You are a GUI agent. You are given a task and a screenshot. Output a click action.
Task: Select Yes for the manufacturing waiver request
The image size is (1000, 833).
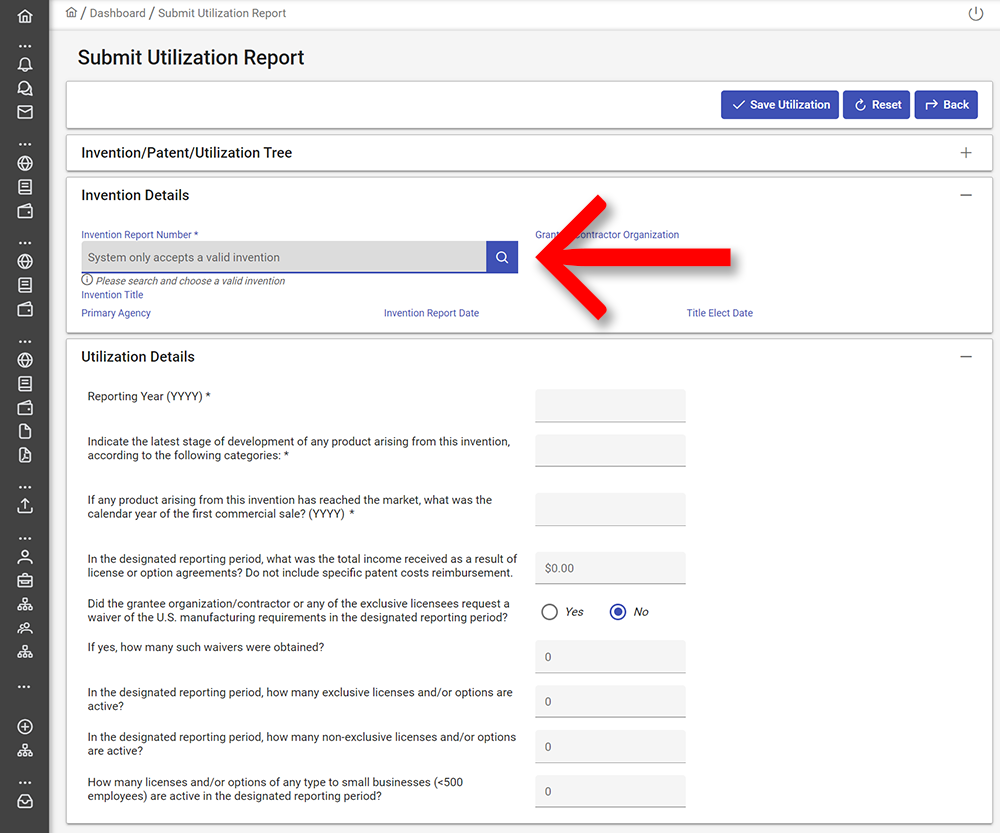pyautogui.click(x=549, y=612)
